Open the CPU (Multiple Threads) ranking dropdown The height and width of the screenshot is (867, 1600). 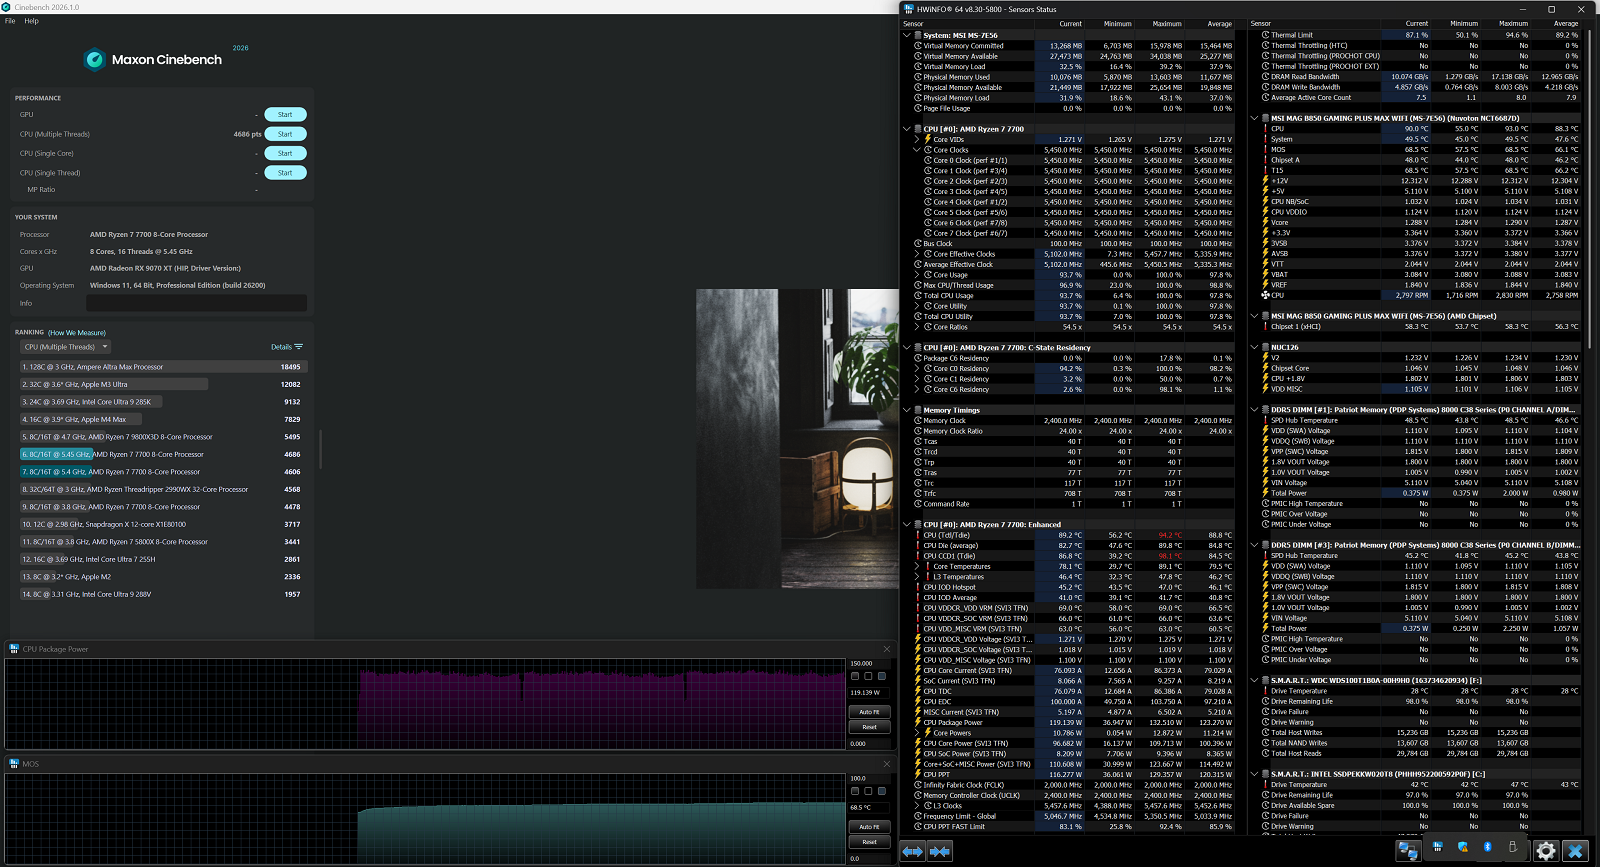point(66,347)
